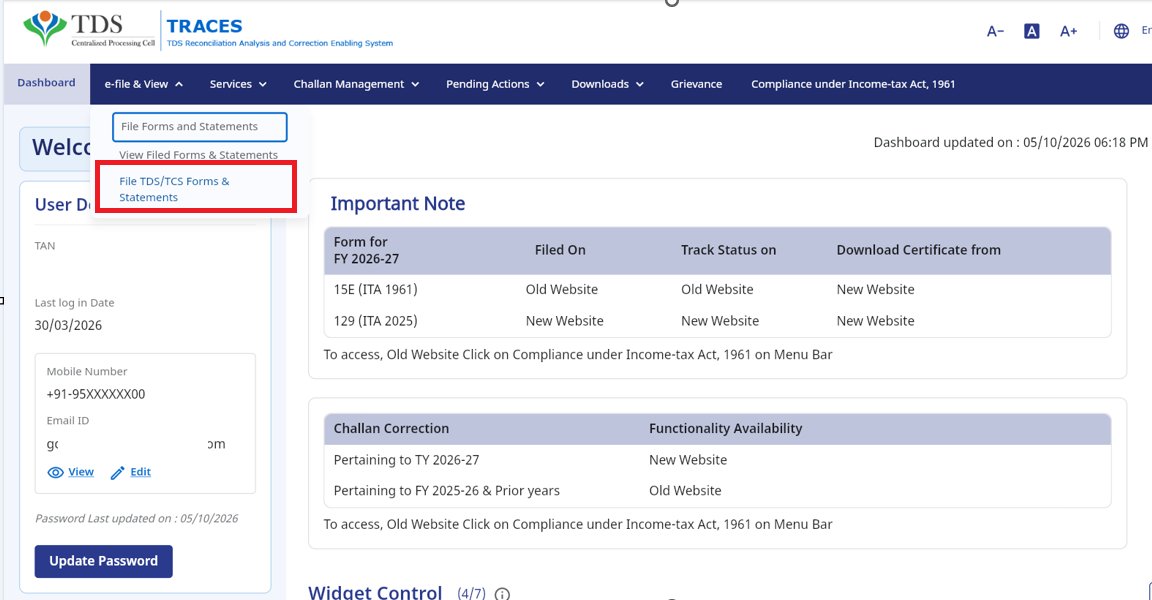Expand the Pending Actions dropdown
The height and width of the screenshot is (600, 1152).
click(x=494, y=84)
